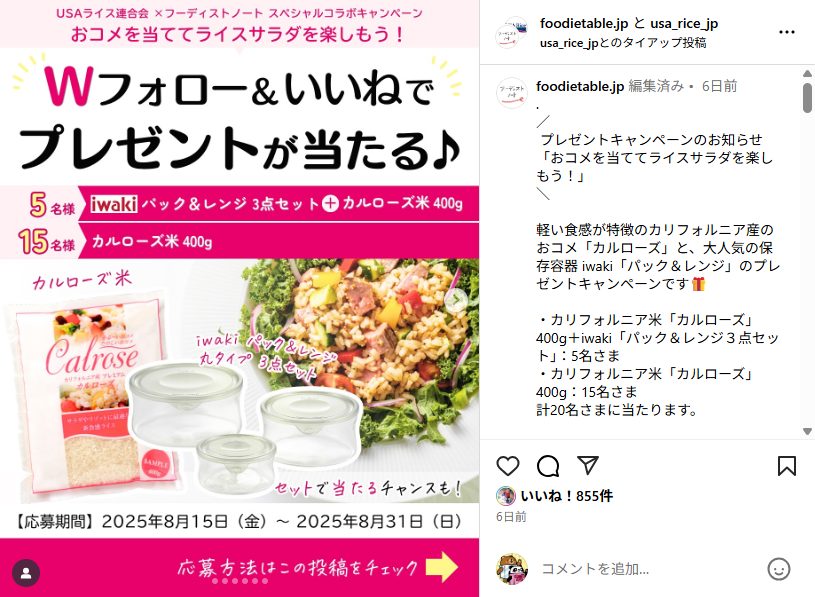The height and width of the screenshot is (597, 815).
Task: Show tagged accounts via person icon
Action: 26,573
